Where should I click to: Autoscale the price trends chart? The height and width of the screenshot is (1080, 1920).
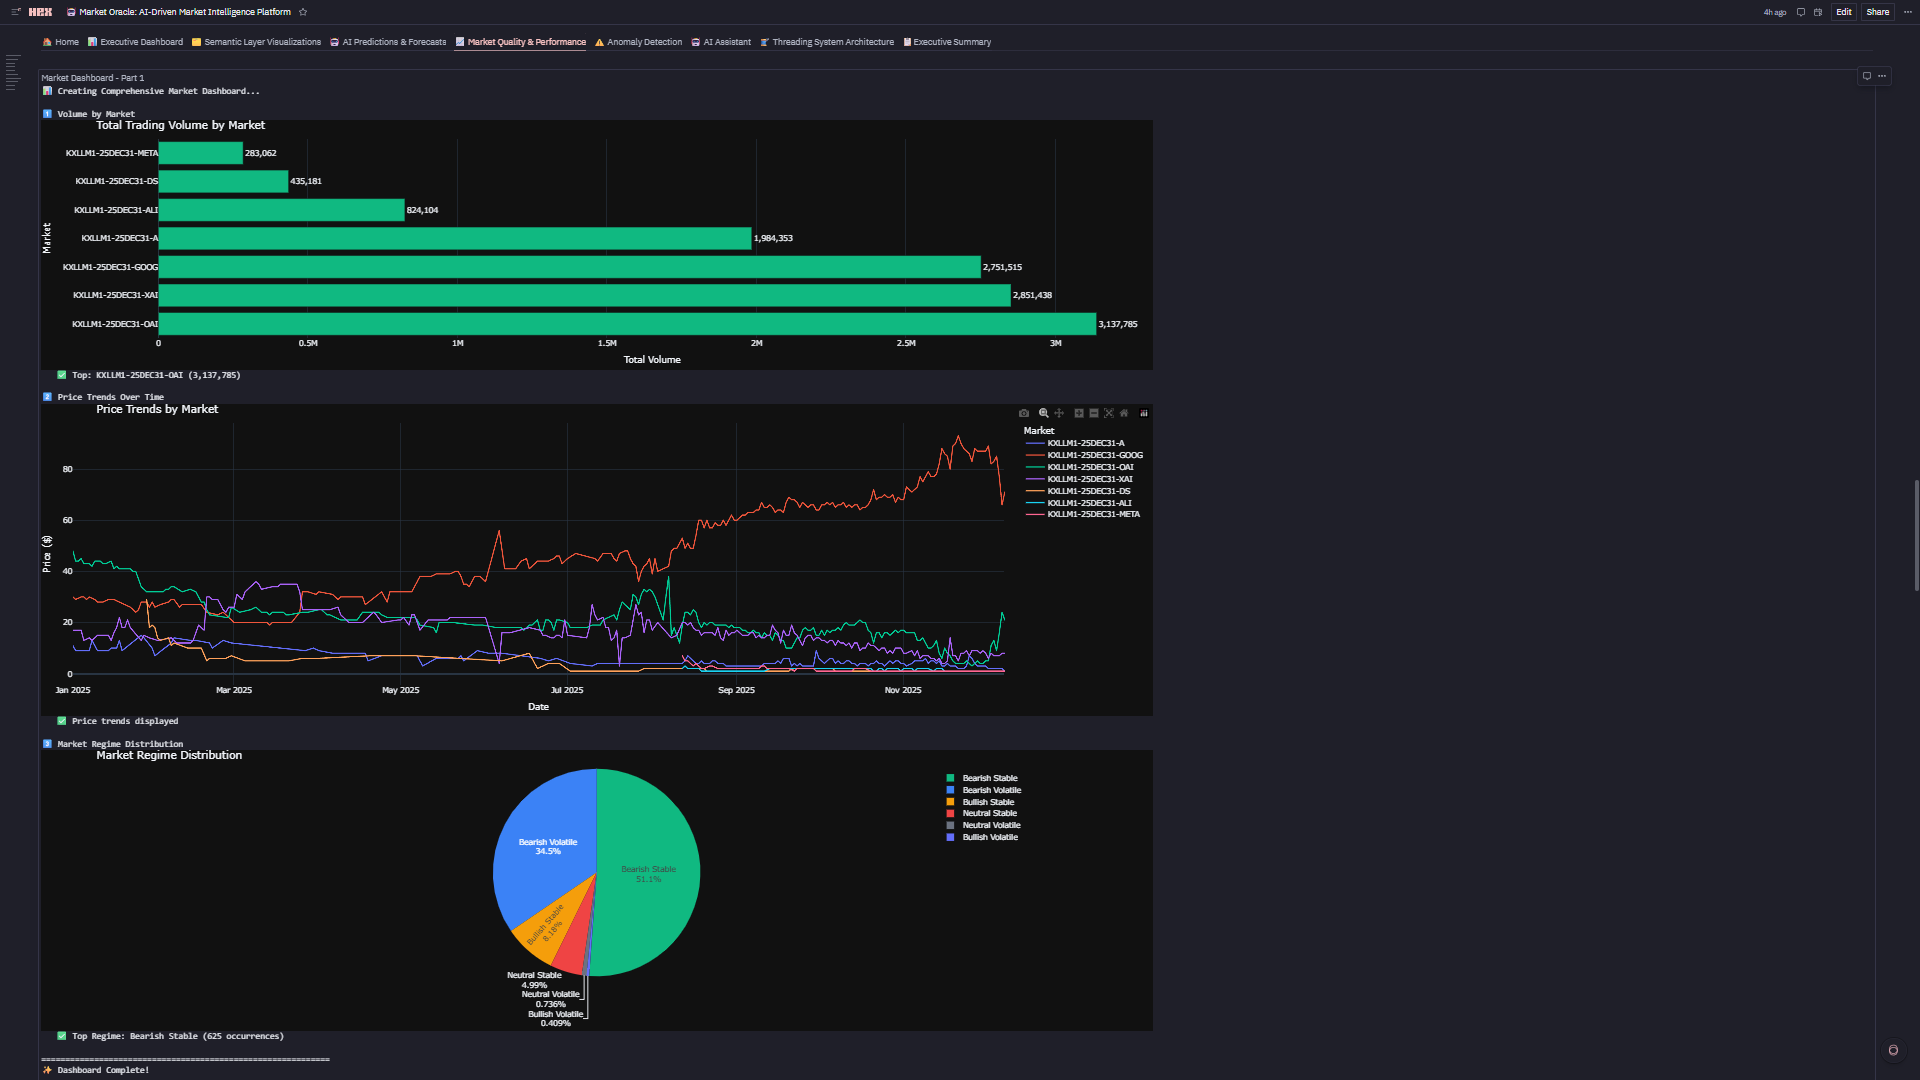1109,413
